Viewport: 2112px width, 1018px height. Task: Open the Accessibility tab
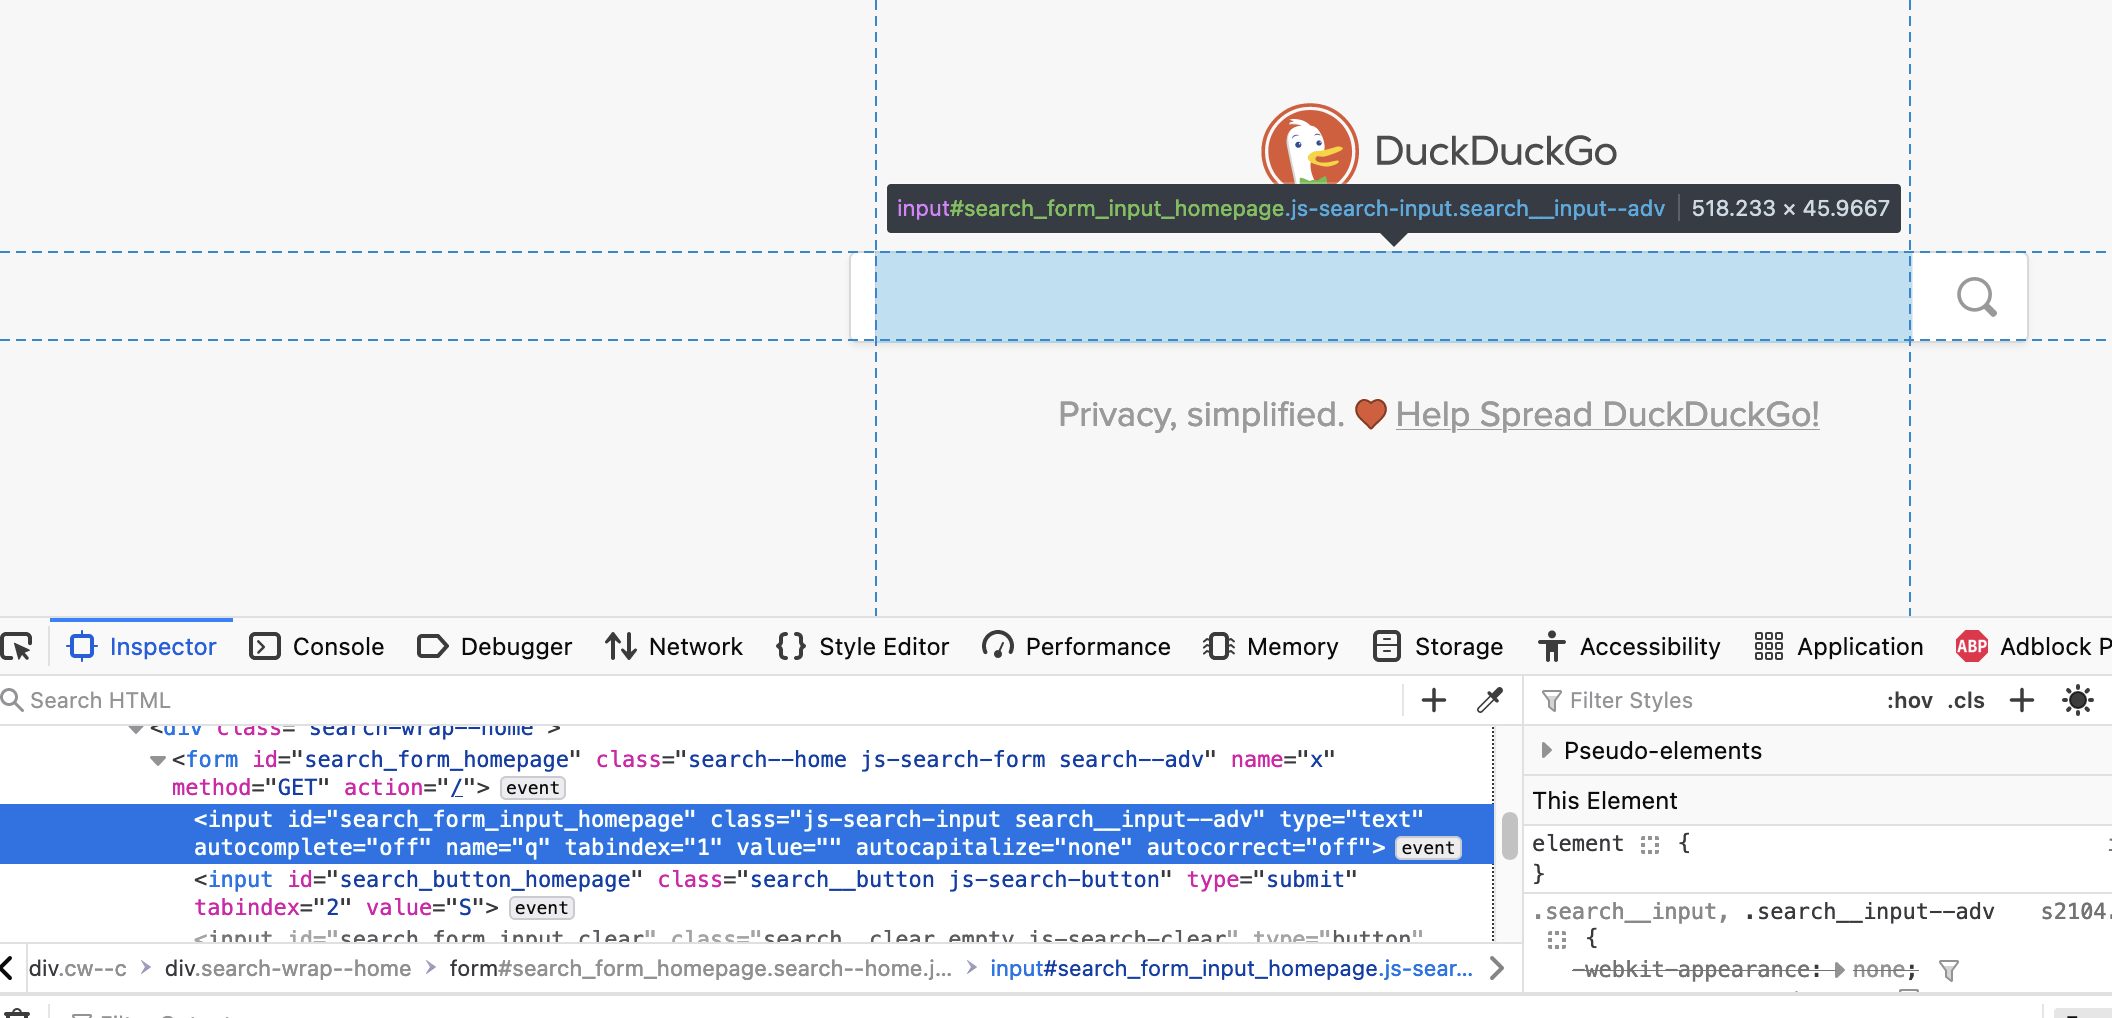tap(1630, 647)
